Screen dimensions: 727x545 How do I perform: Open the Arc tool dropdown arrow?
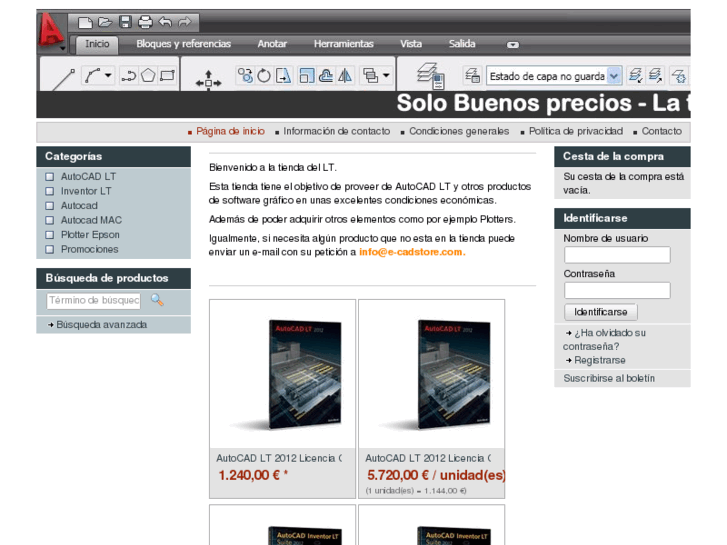[x=108, y=75]
